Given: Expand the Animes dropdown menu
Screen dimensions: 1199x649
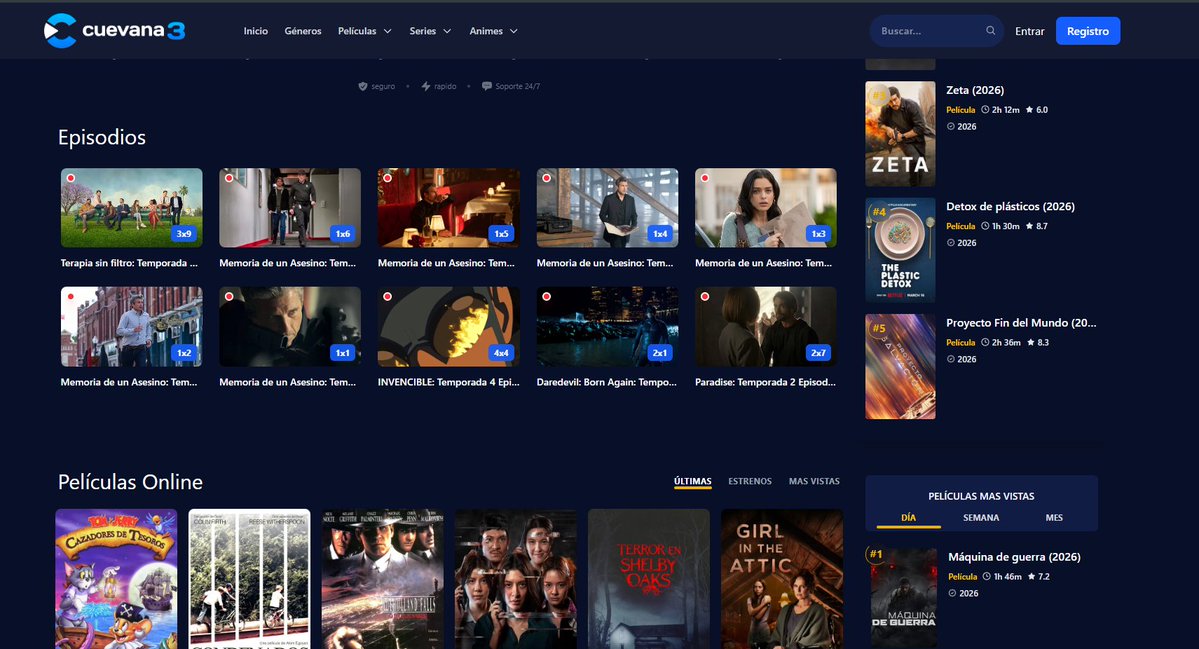Looking at the screenshot, I should [x=493, y=31].
